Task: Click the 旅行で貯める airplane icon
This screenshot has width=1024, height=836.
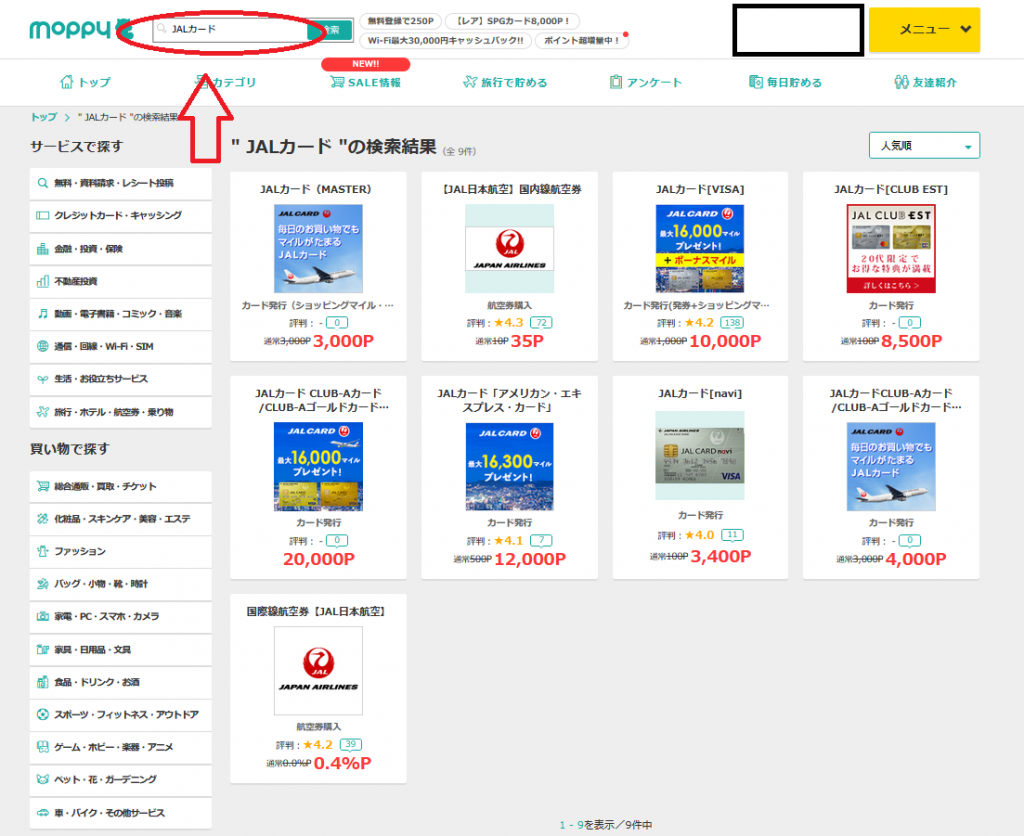Action: tap(470, 82)
